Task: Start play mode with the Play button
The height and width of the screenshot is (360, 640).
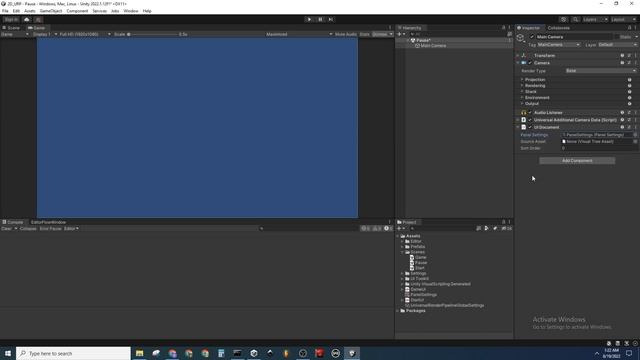Action: click(309, 19)
